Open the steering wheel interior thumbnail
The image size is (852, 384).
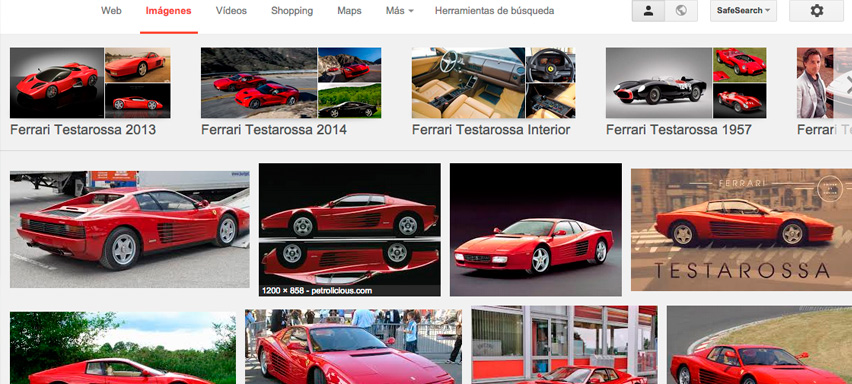pyautogui.click(x=550, y=65)
